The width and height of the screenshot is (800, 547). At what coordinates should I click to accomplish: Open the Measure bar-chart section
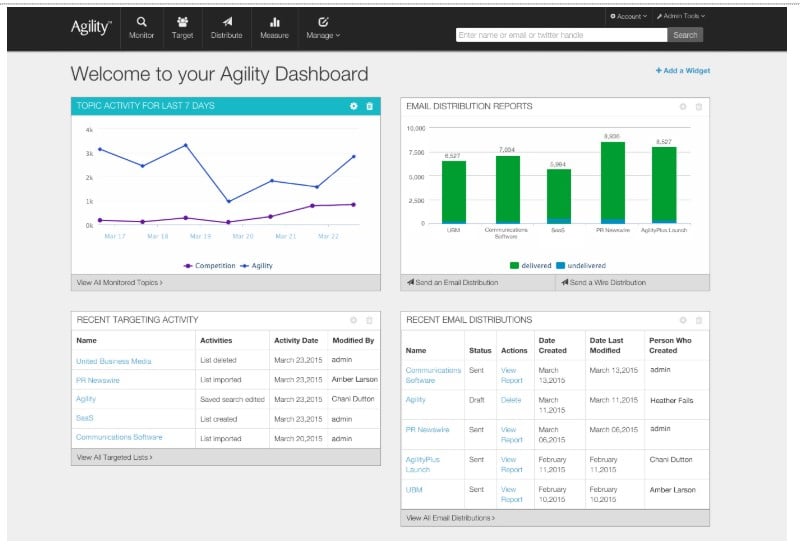(274, 27)
